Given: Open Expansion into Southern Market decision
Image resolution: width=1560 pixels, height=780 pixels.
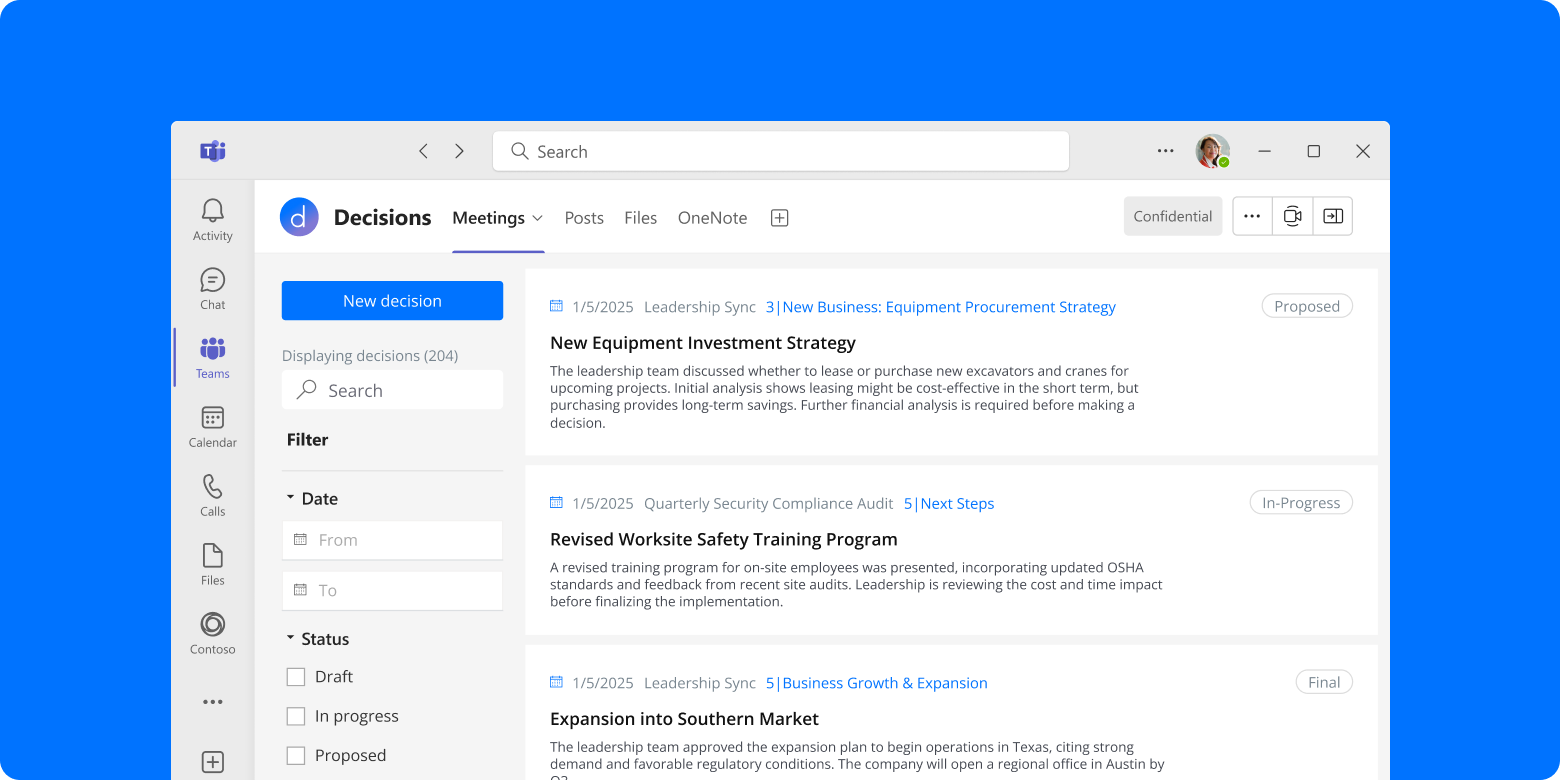Looking at the screenshot, I should click(684, 719).
